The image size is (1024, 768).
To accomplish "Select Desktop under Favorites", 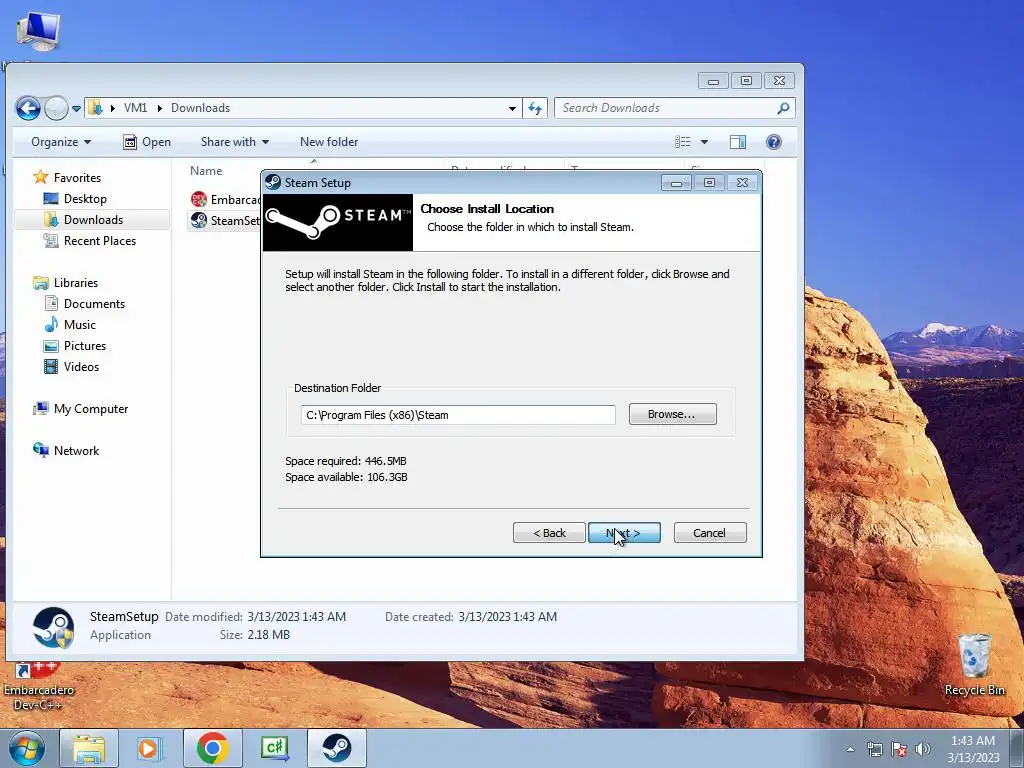I will [x=74, y=199].
